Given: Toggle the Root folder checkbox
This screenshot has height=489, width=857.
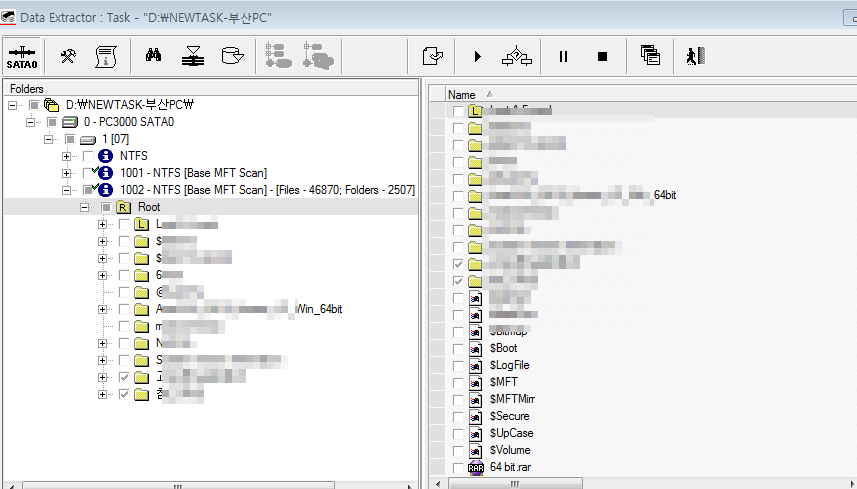Looking at the screenshot, I should (106, 207).
